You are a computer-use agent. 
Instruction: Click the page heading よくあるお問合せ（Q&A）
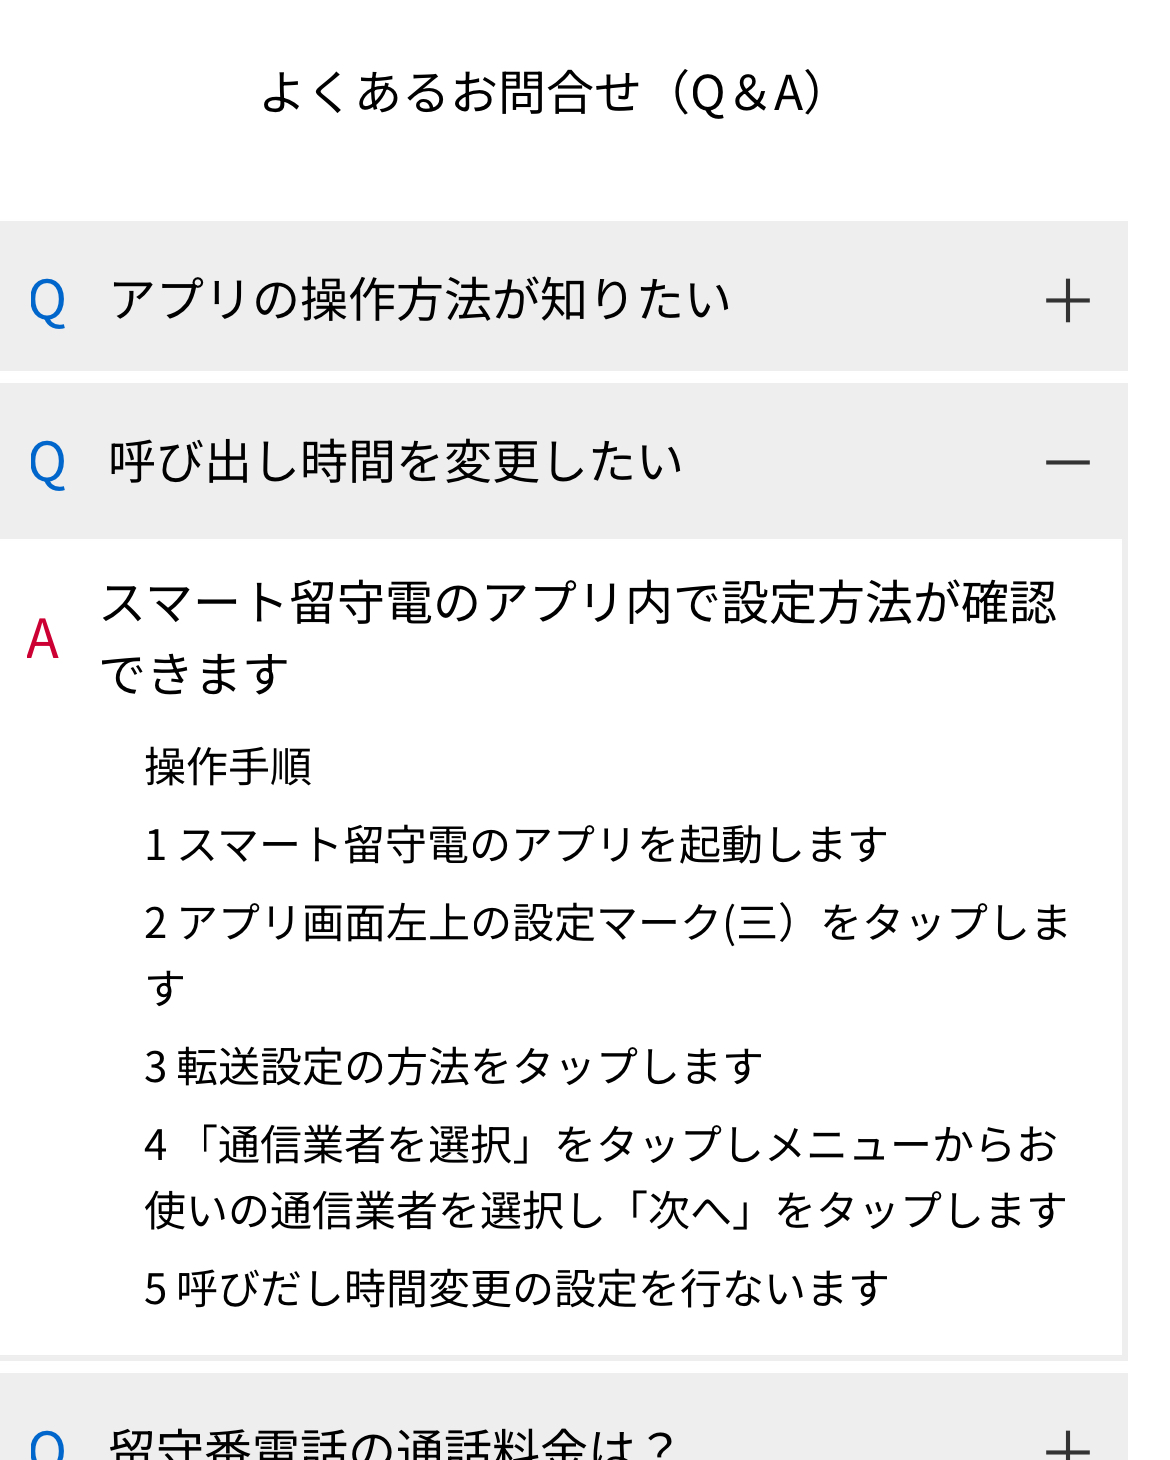(541, 93)
